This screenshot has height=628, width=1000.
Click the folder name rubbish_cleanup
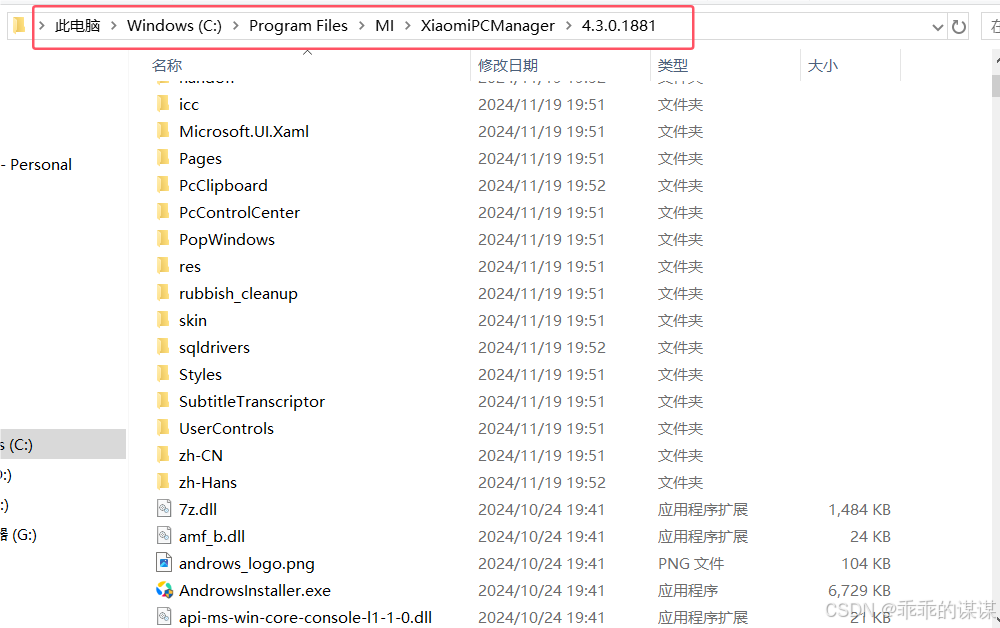tap(239, 293)
